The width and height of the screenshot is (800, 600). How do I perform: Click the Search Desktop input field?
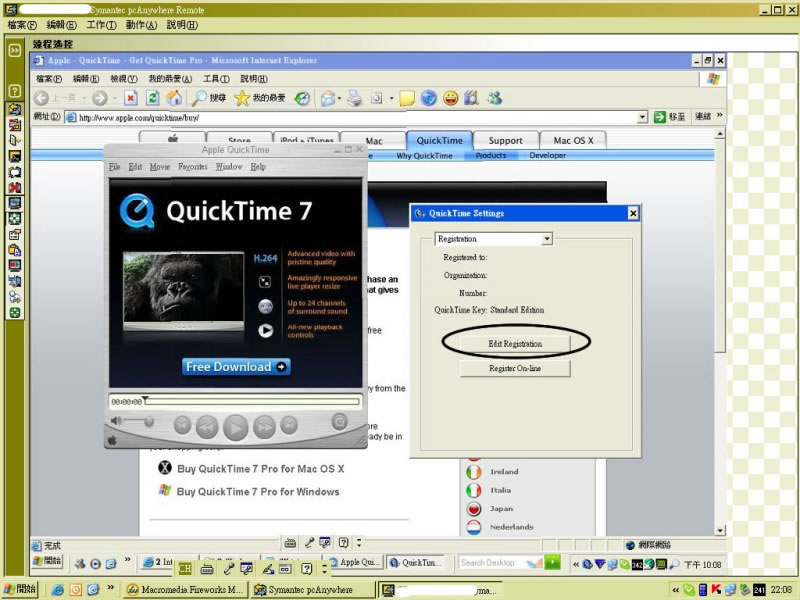492,563
